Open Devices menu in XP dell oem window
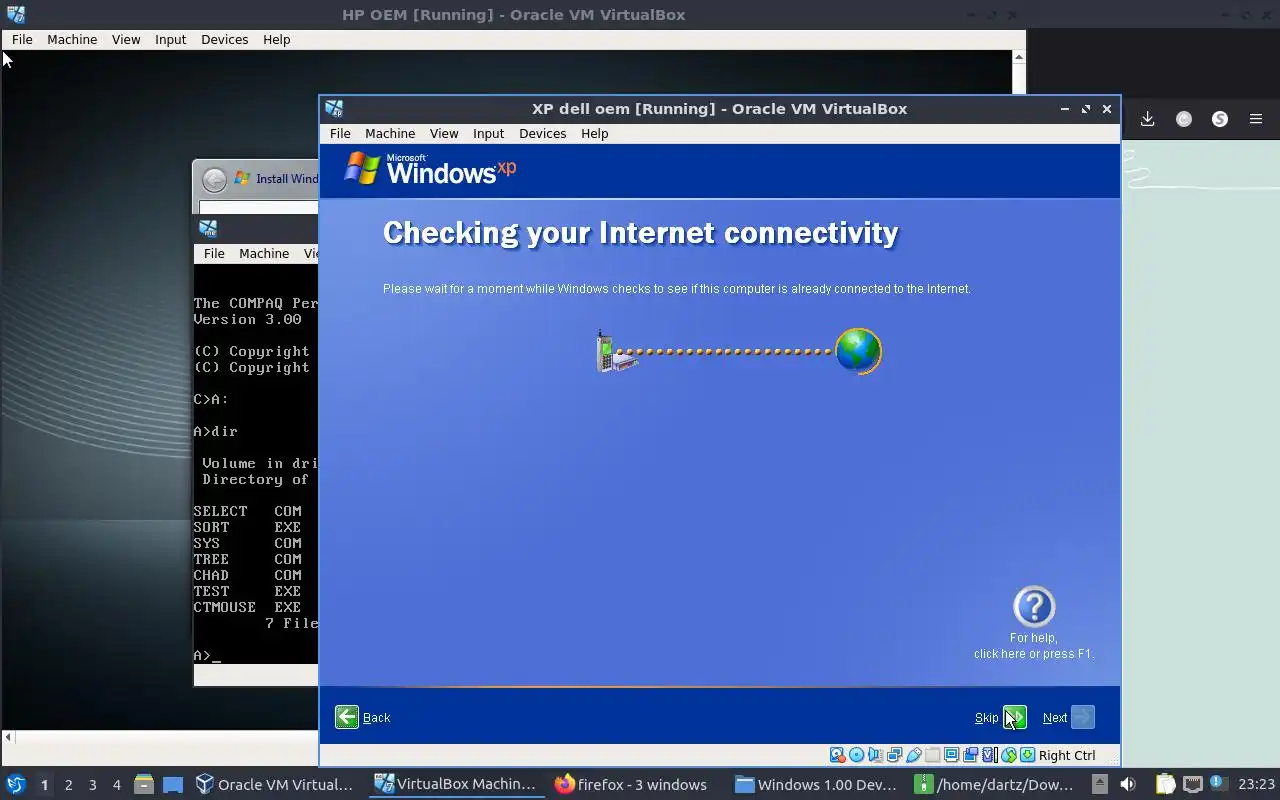 [543, 133]
